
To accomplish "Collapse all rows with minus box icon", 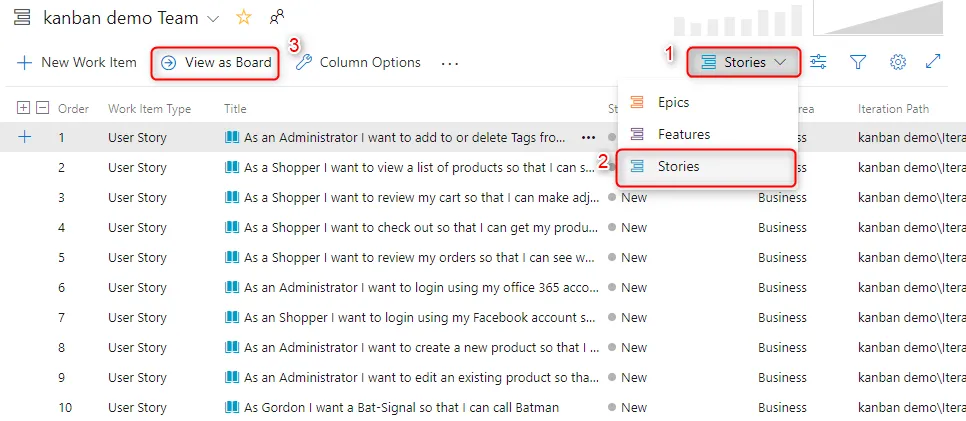I will point(42,108).
